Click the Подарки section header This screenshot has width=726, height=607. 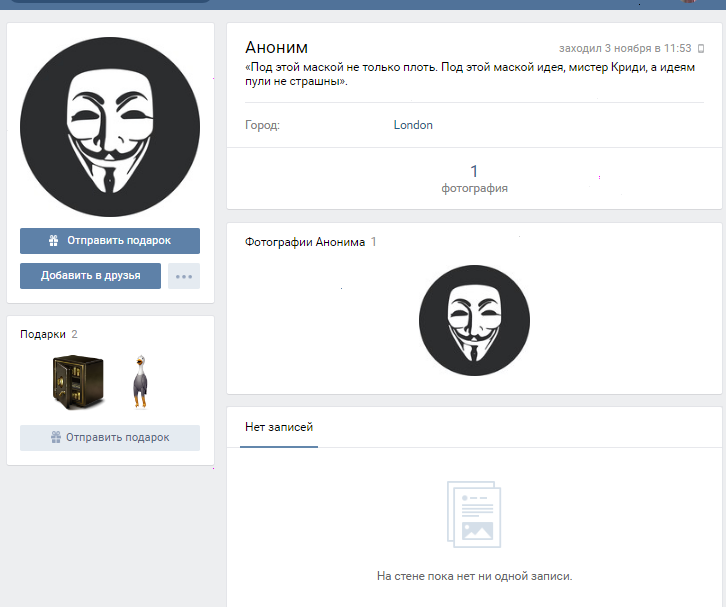coord(49,334)
